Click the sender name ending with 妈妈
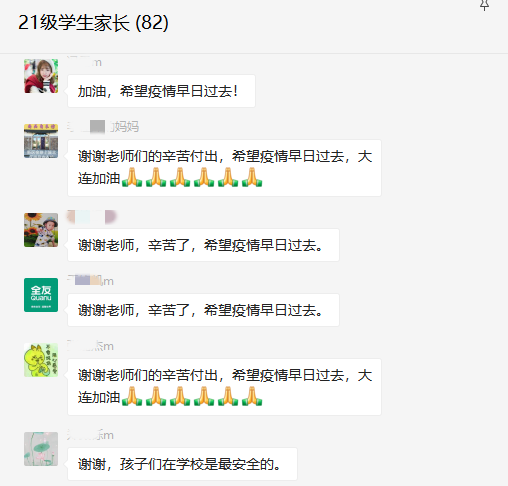The width and height of the screenshot is (508, 486). coord(103,127)
